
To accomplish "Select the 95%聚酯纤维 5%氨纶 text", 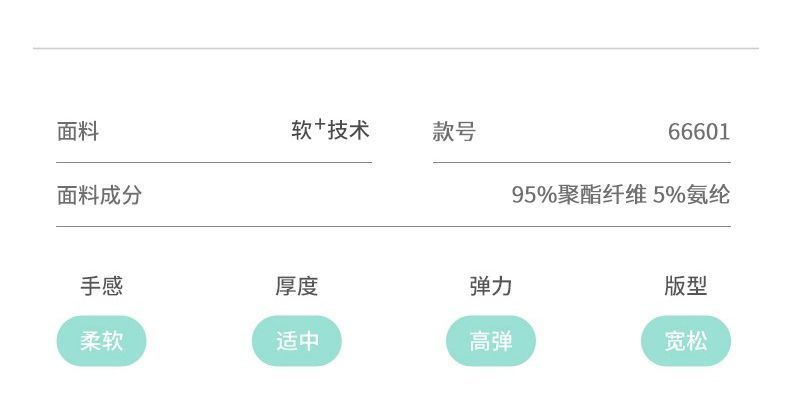I will pos(621,195).
